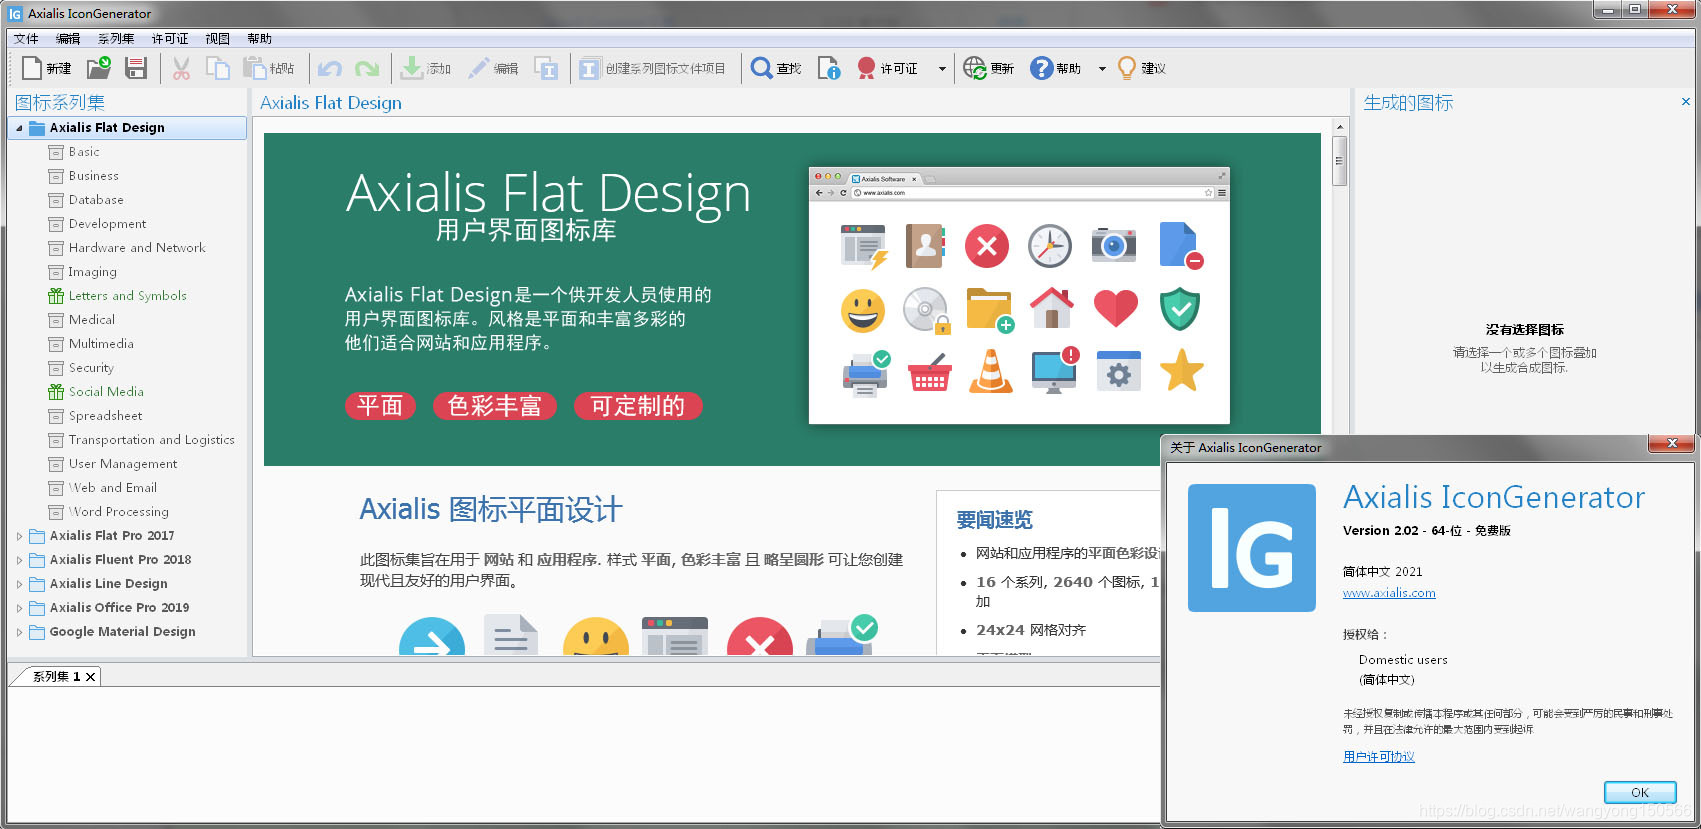Click the Axialis Flat Design folder icon
The height and width of the screenshot is (829, 1701).
point(37,128)
